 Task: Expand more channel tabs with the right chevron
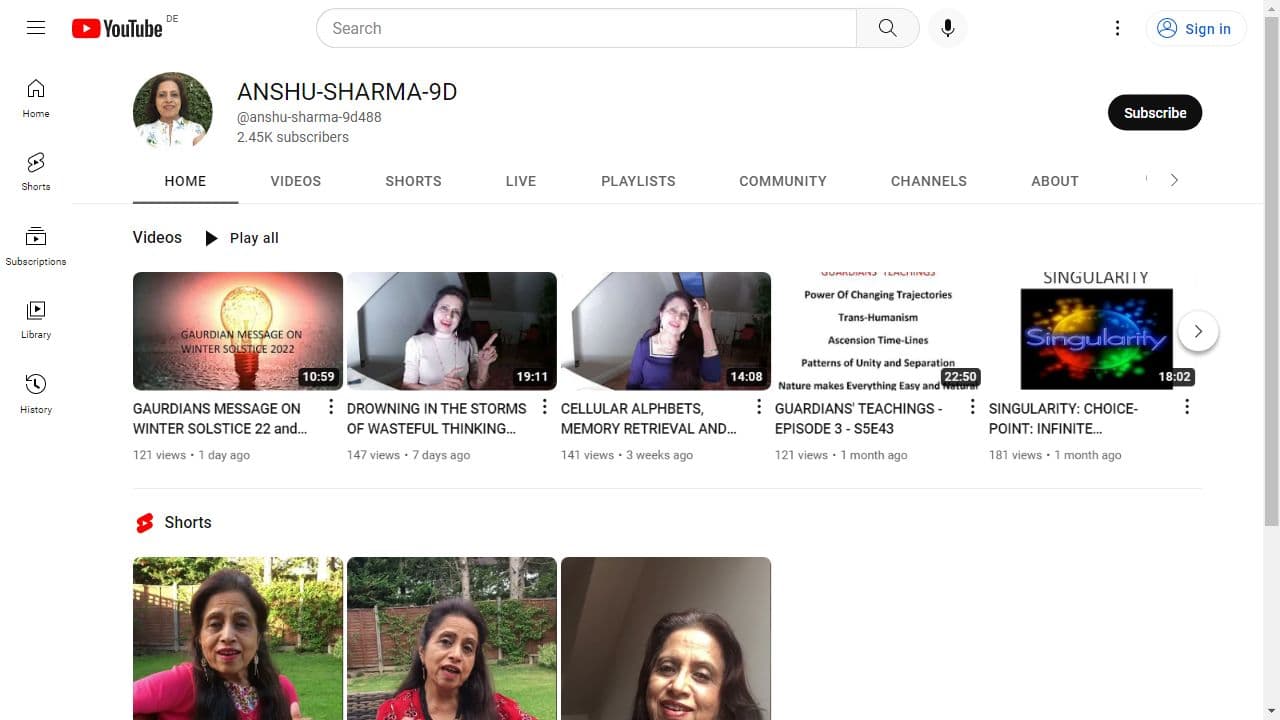1174,181
